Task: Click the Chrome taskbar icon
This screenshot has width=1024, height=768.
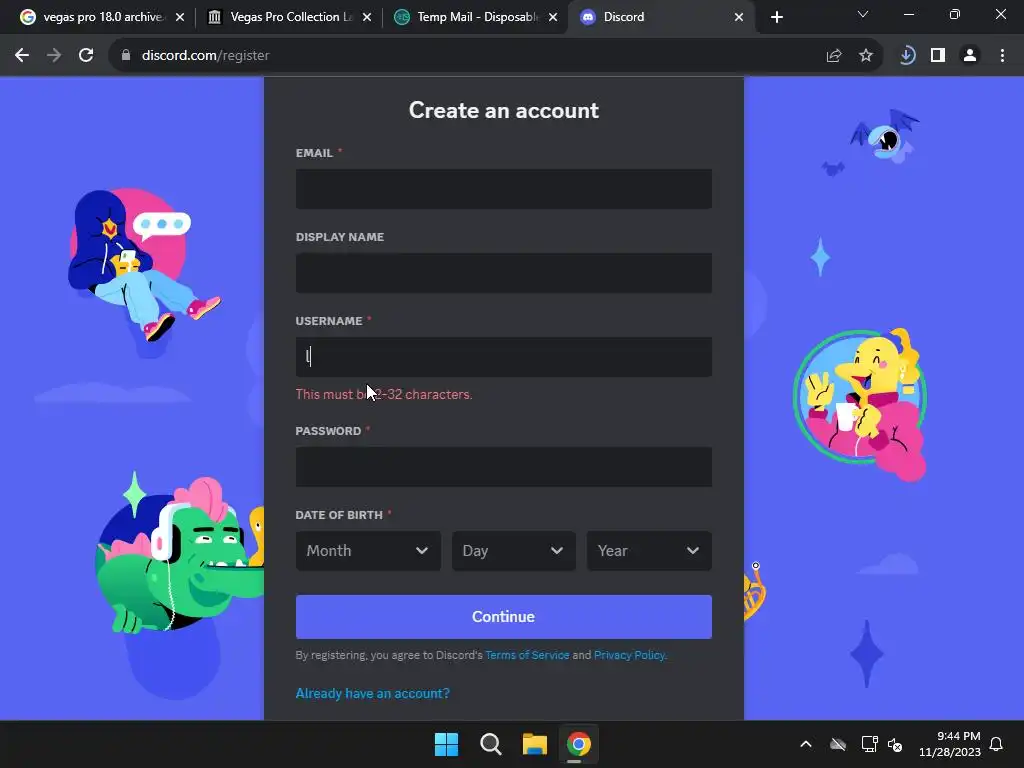Action: [x=579, y=744]
